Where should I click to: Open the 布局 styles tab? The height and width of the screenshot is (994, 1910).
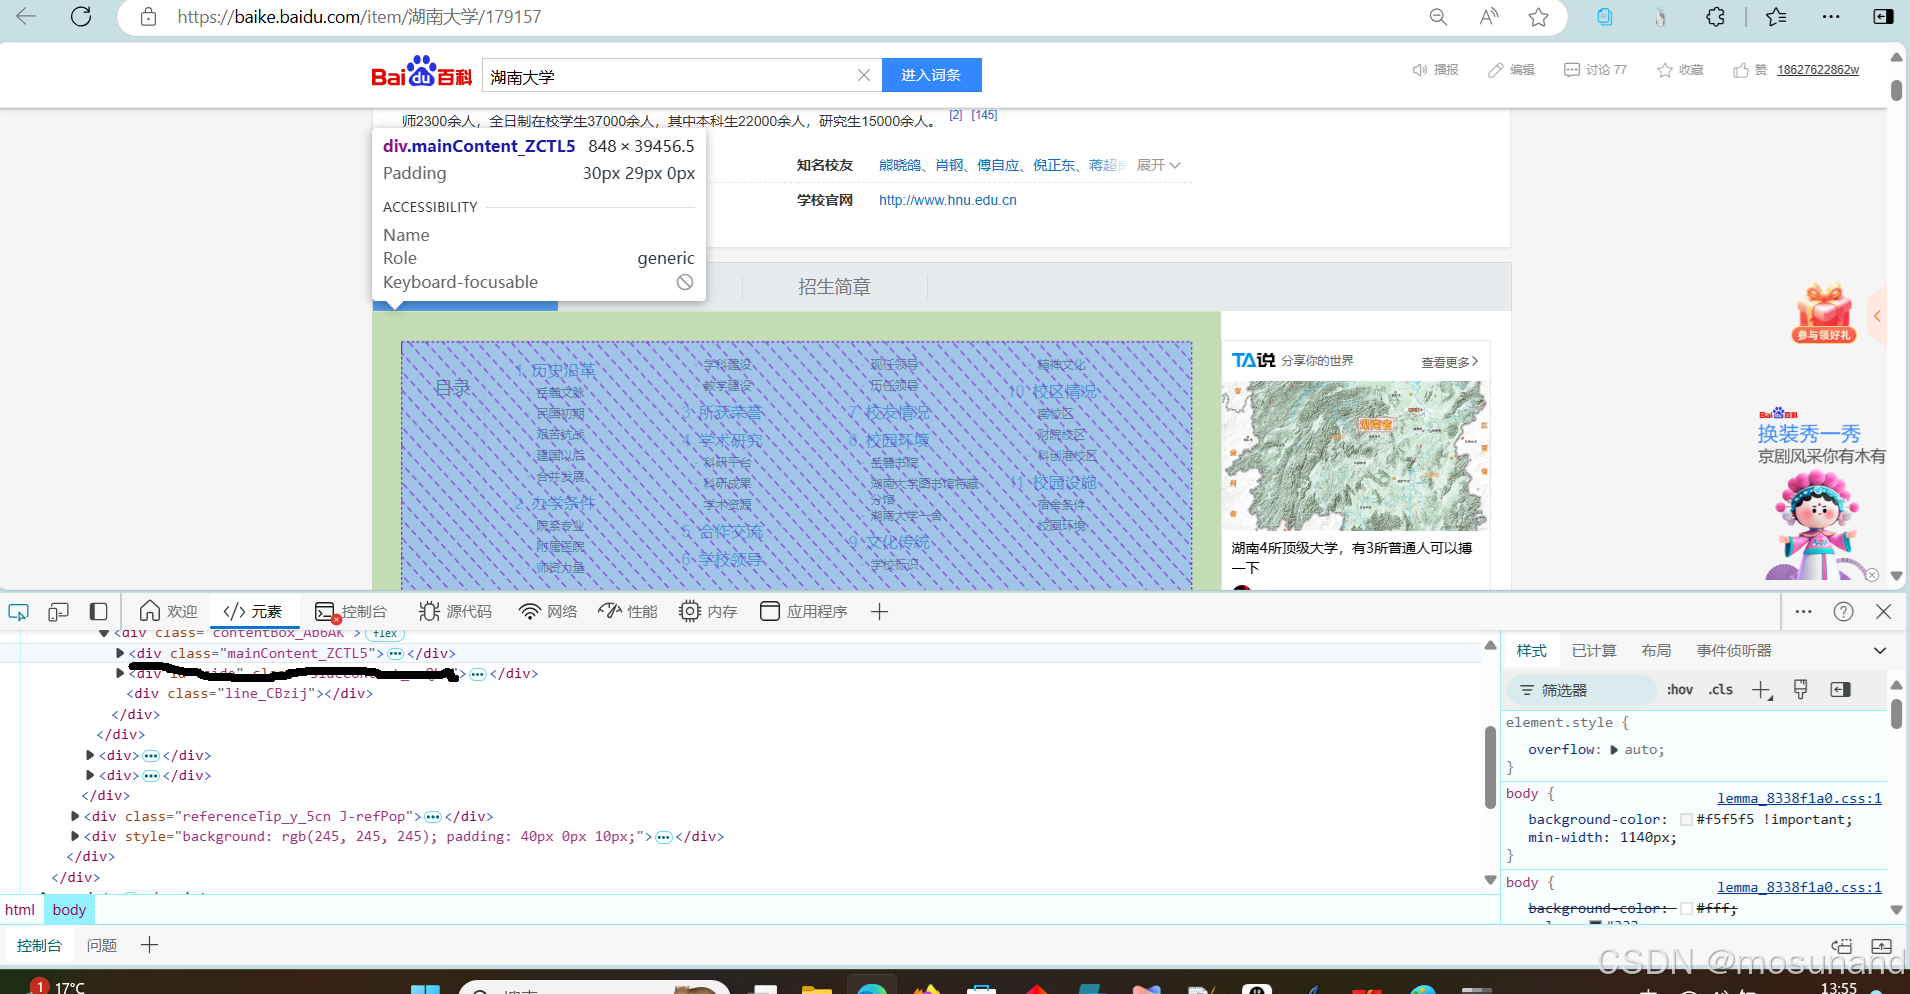coord(1656,651)
